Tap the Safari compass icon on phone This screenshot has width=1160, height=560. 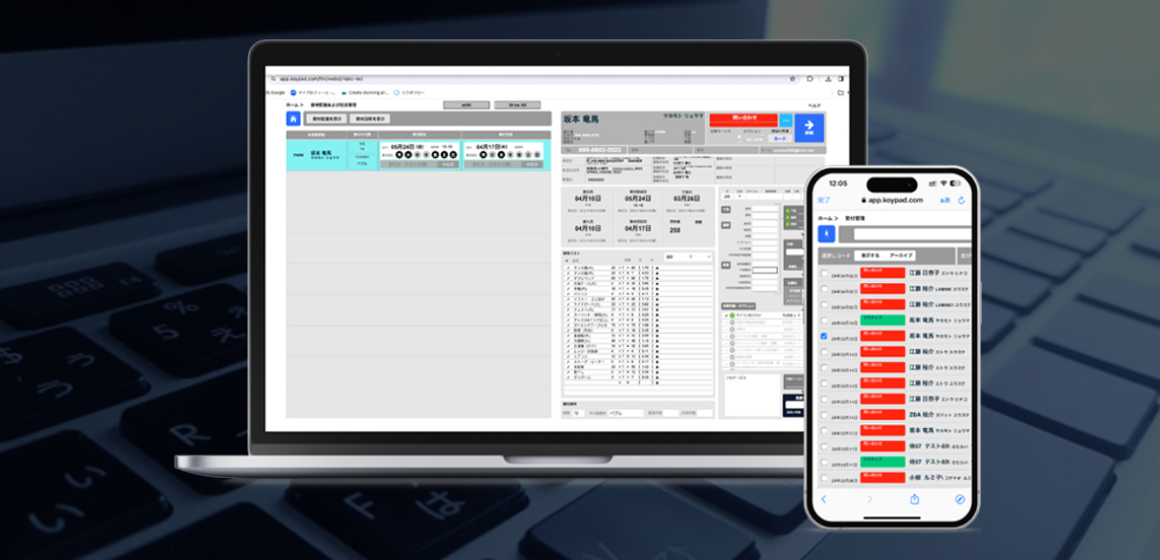[960, 498]
